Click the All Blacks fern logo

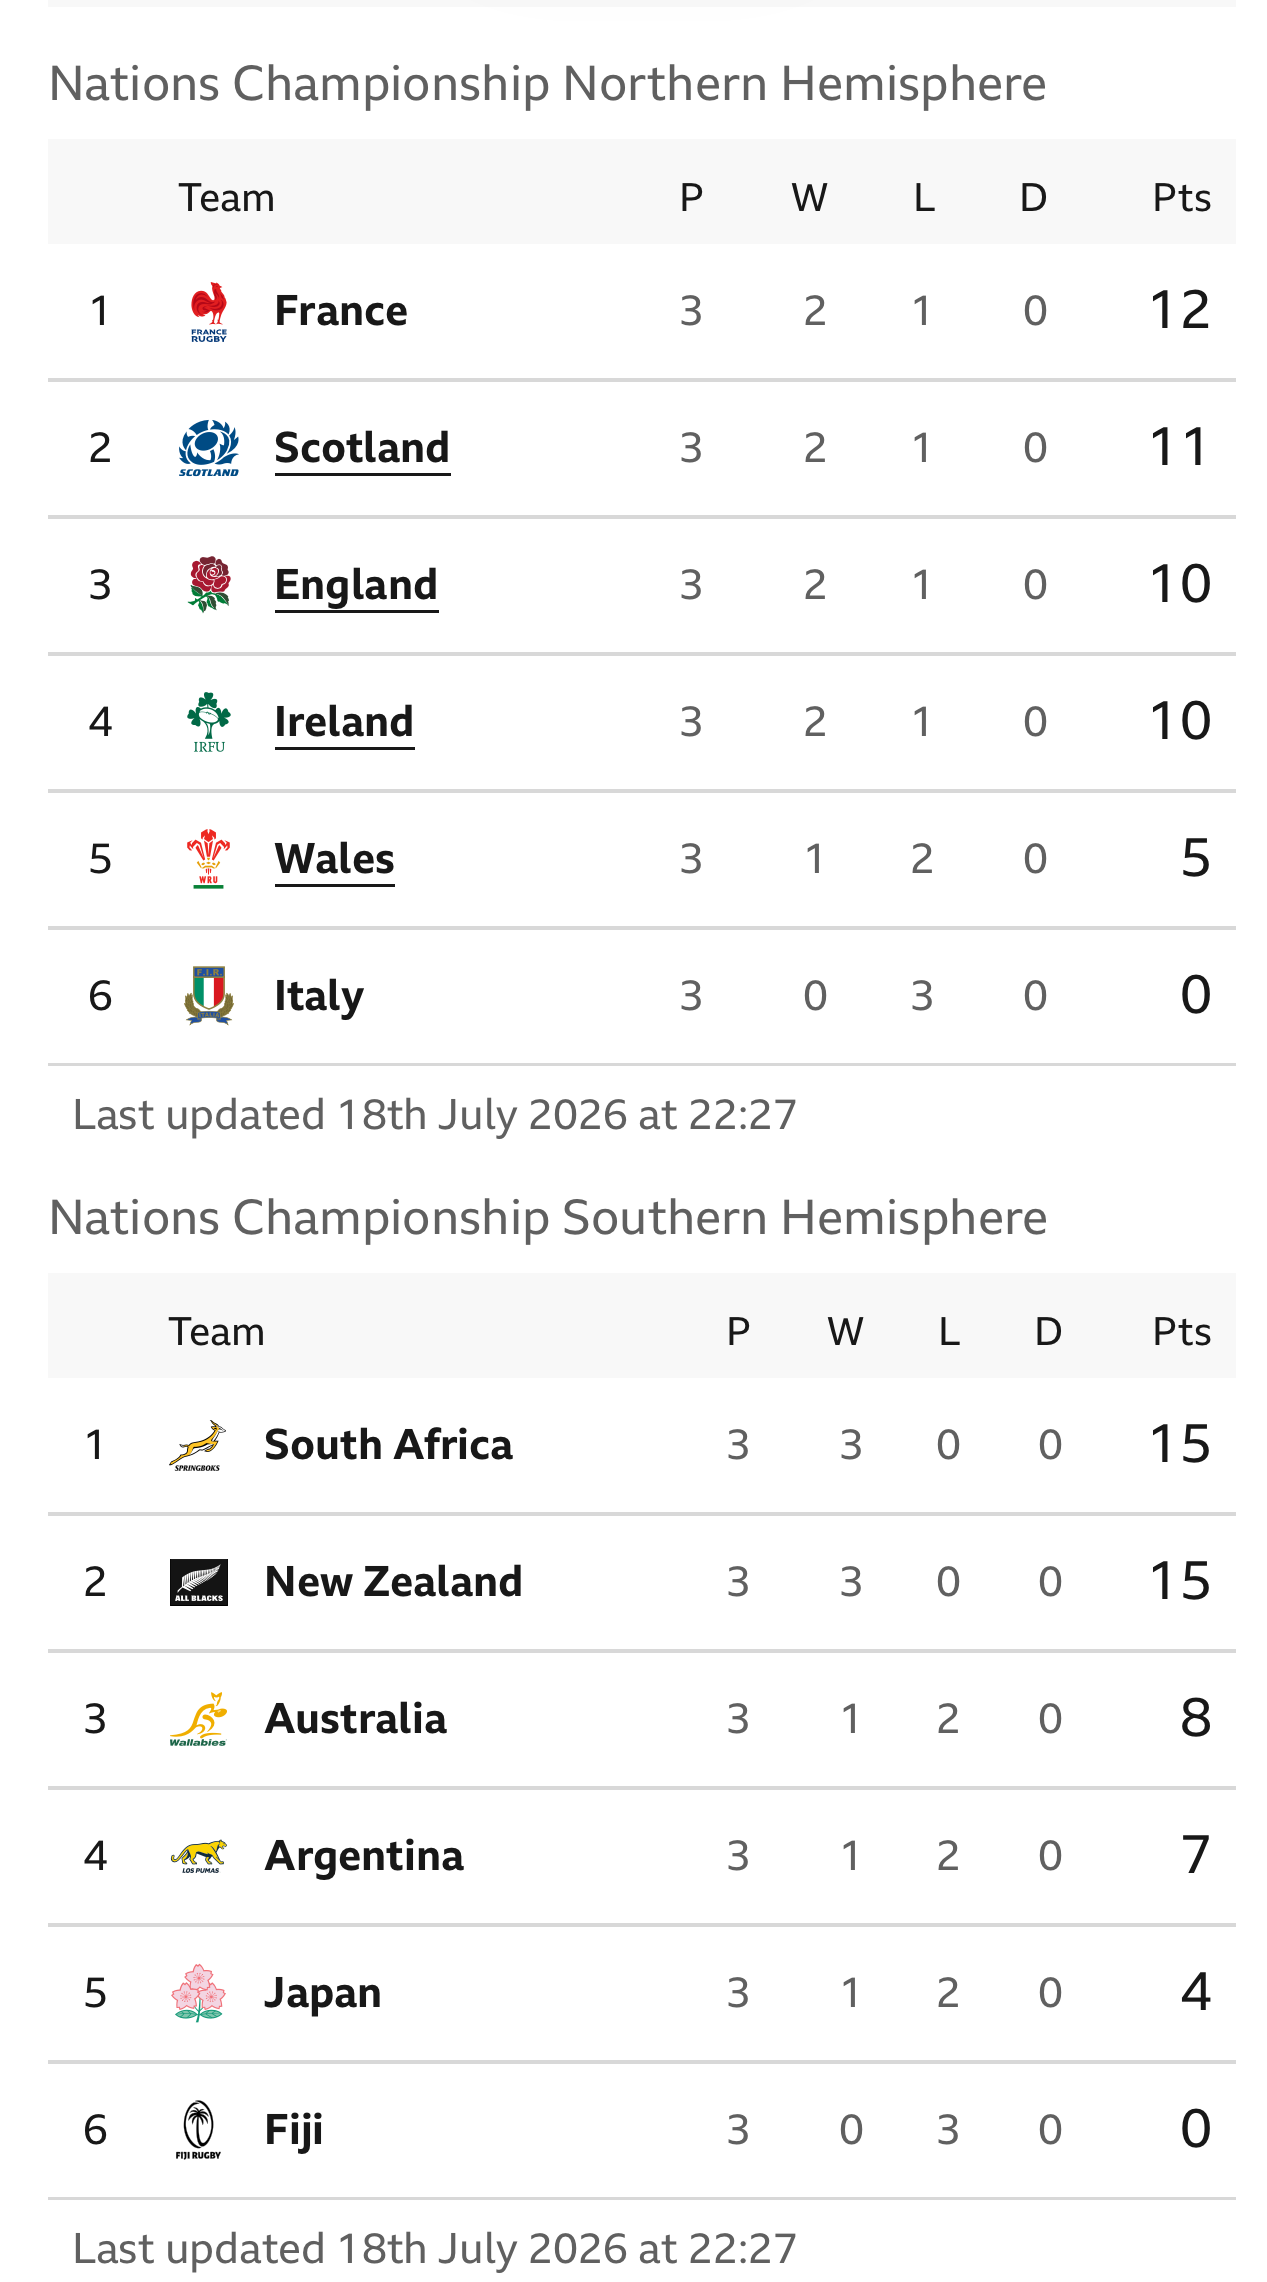click(x=199, y=1582)
